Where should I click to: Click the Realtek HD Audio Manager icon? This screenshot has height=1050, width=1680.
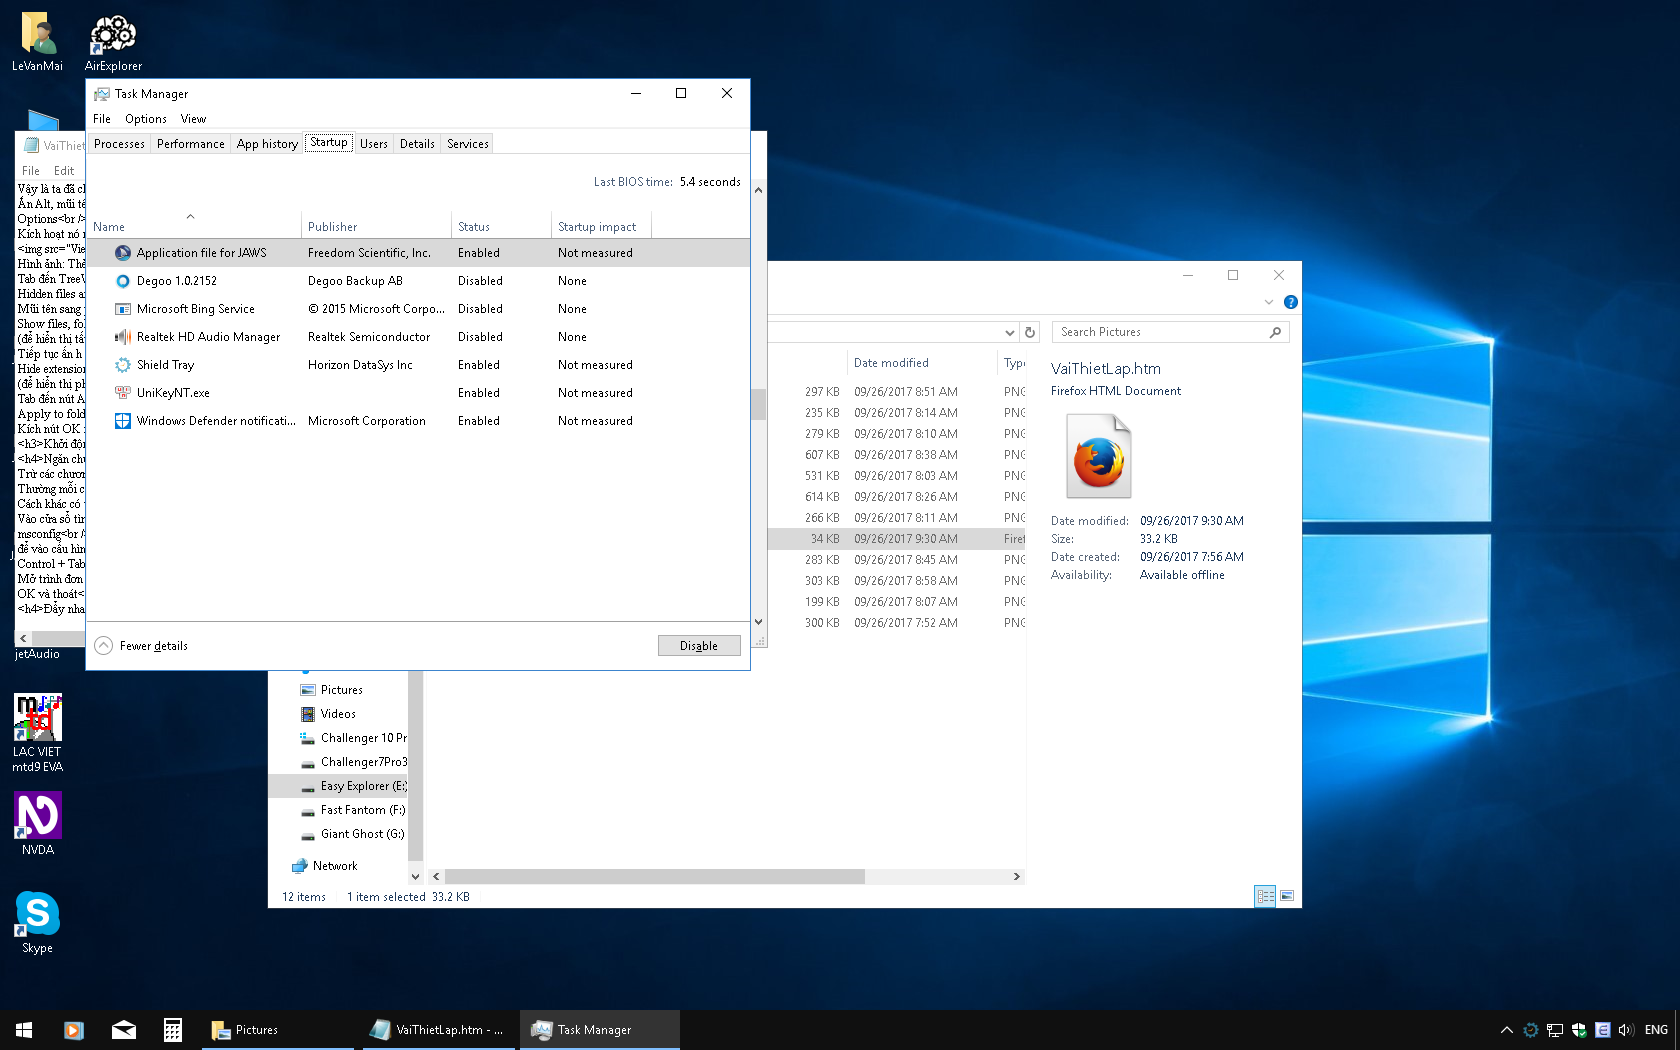pyautogui.click(x=123, y=337)
